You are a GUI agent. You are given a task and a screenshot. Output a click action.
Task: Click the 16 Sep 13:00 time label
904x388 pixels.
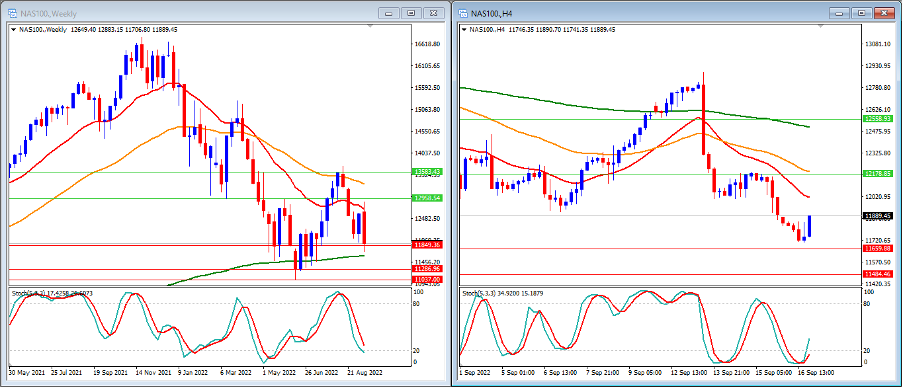click(816, 373)
